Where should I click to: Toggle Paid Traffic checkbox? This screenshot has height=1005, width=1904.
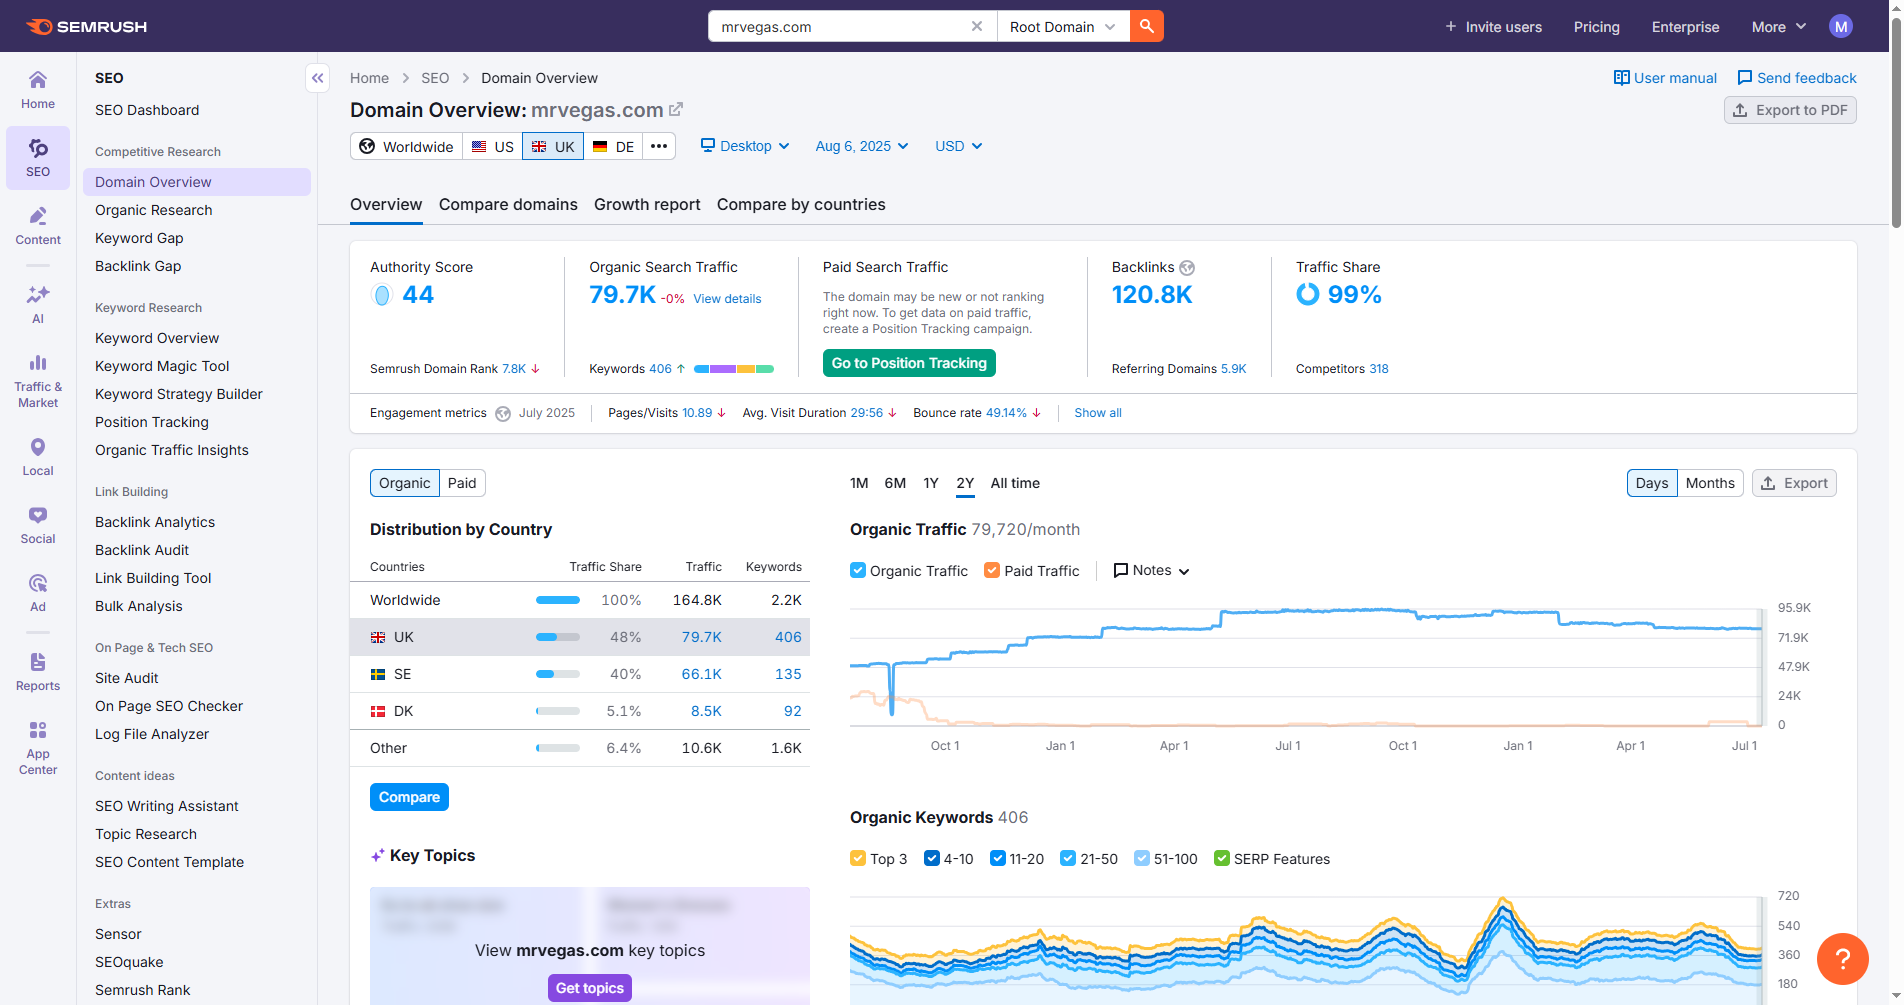click(x=992, y=570)
